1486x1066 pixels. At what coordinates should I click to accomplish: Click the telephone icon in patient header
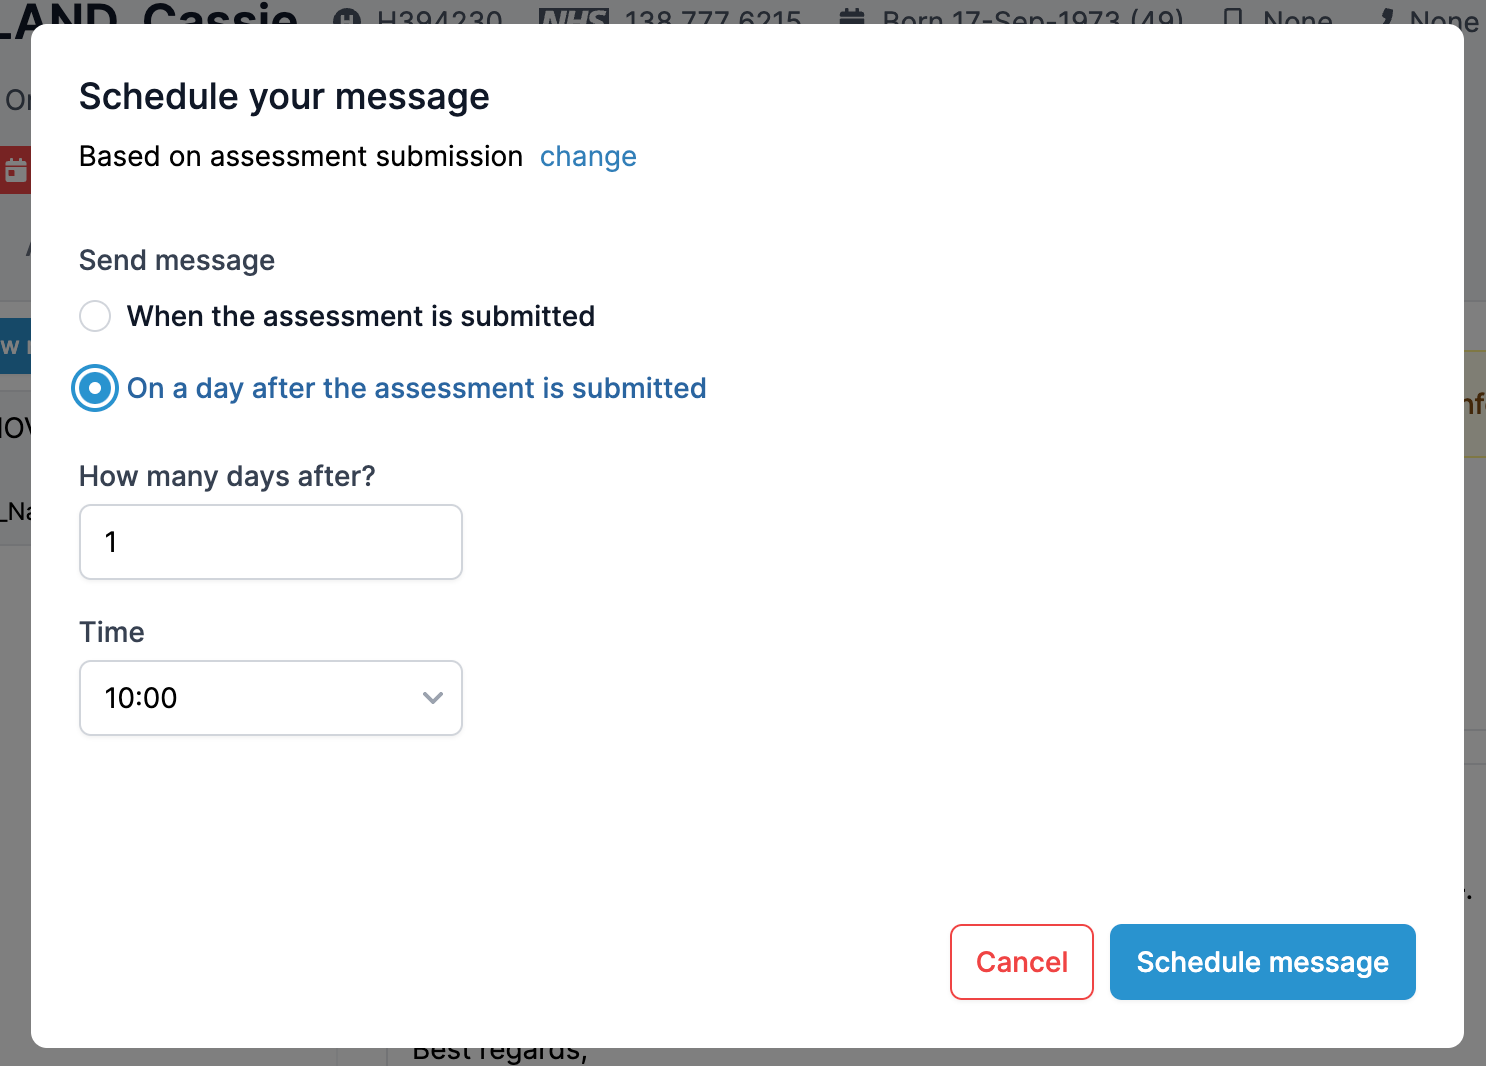point(1386,17)
